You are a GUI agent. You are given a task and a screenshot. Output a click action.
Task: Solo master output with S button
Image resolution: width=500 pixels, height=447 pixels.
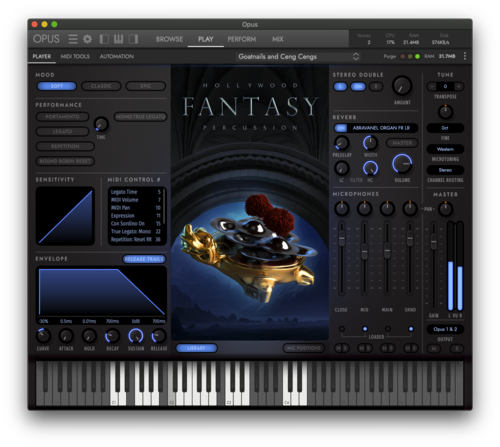click(457, 349)
